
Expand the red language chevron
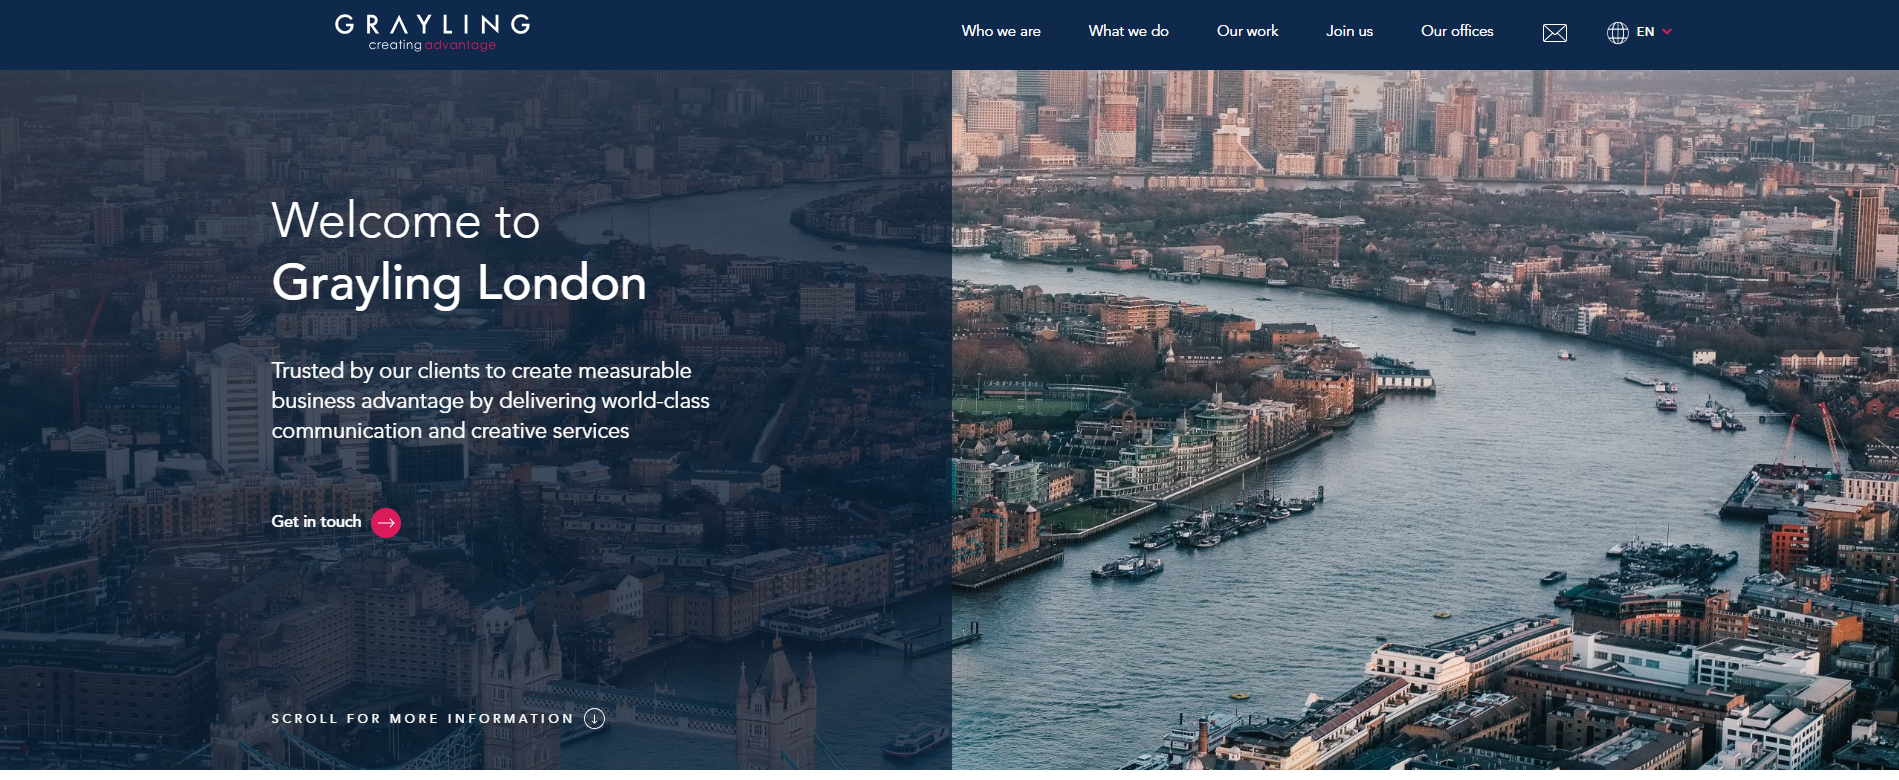click(1667, 32)
